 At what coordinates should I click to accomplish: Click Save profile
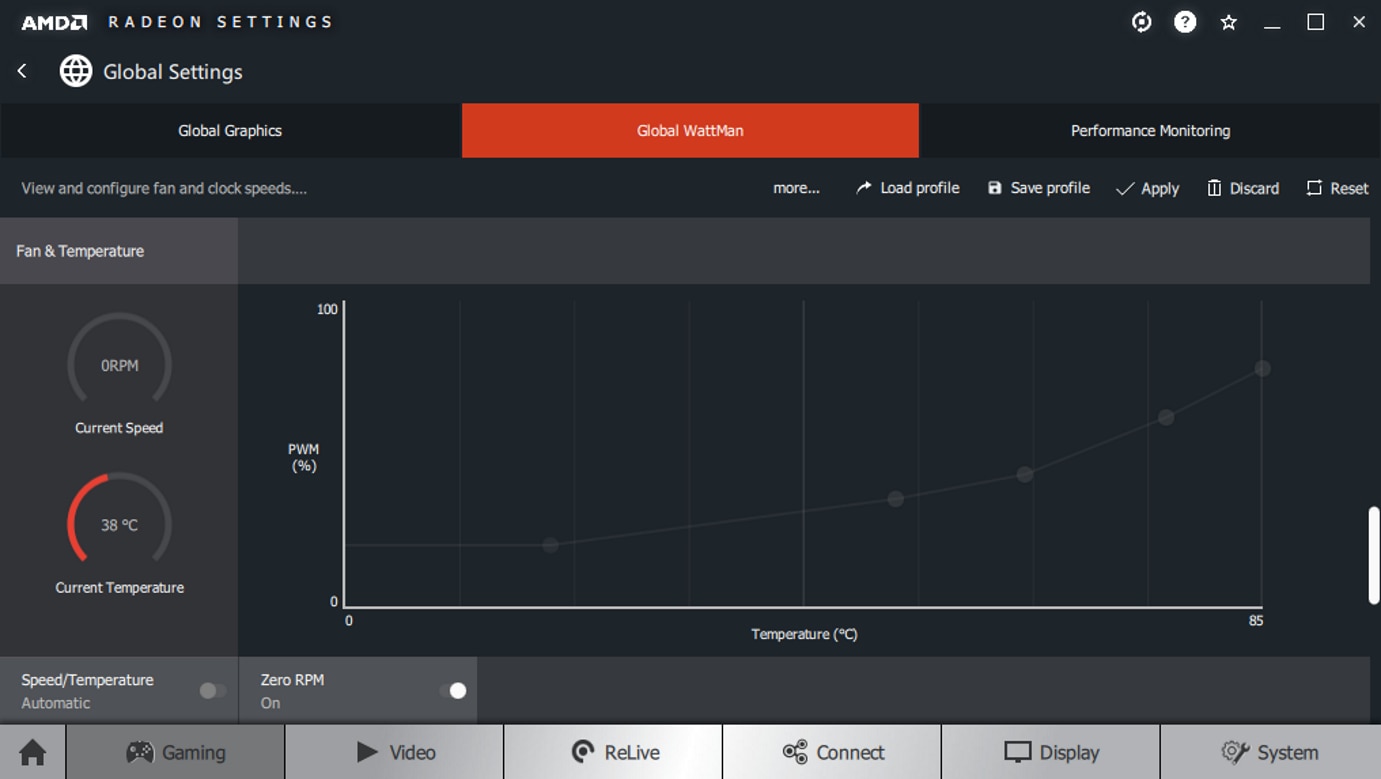tap(1038, 188)
